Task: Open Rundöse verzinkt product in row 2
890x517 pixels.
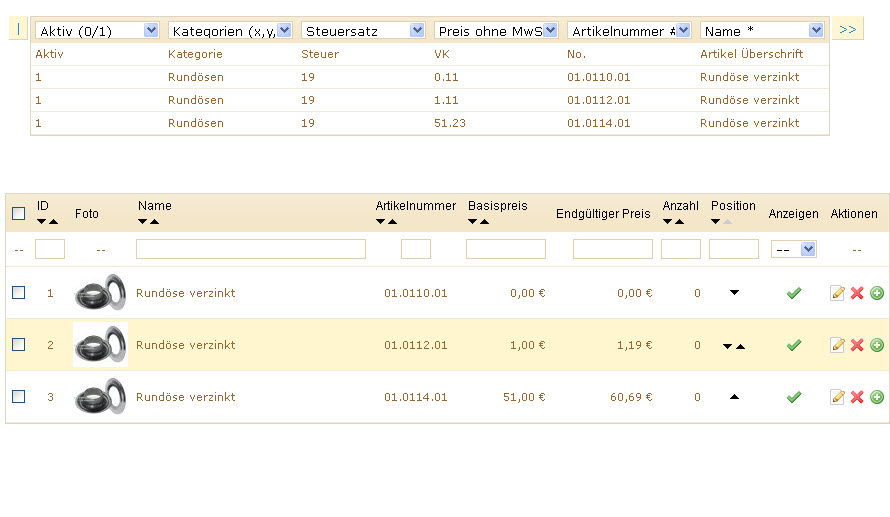Action: coord(186,345)
